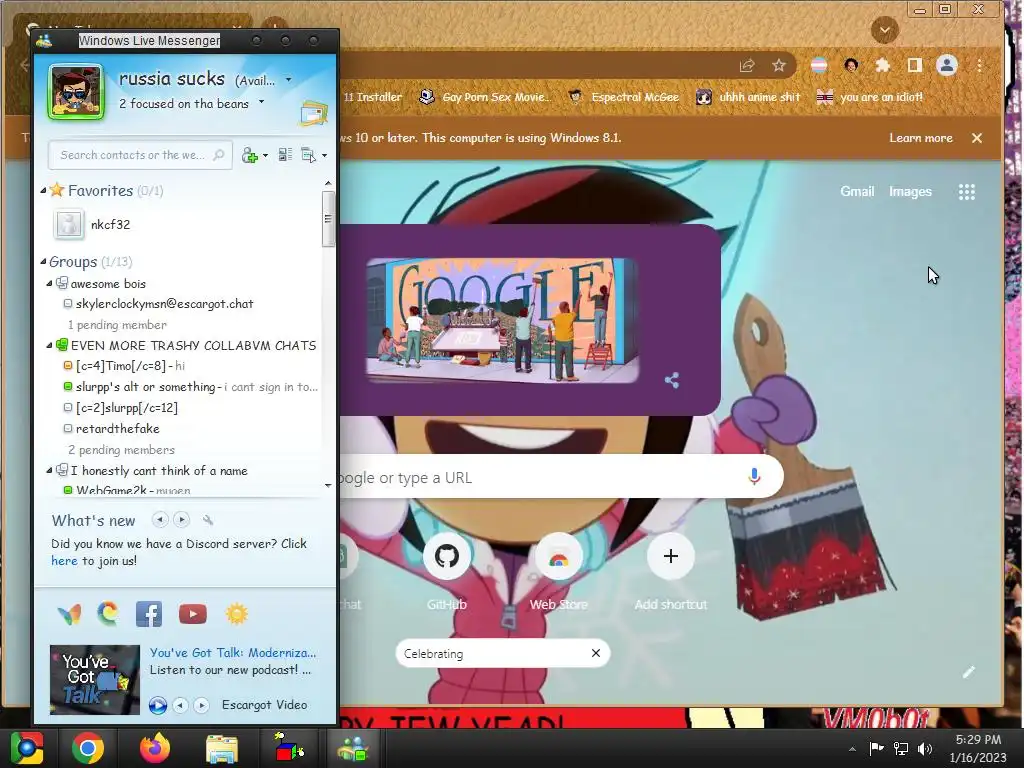
Task: Click the Search contacts field
Action: click(140, 155)
